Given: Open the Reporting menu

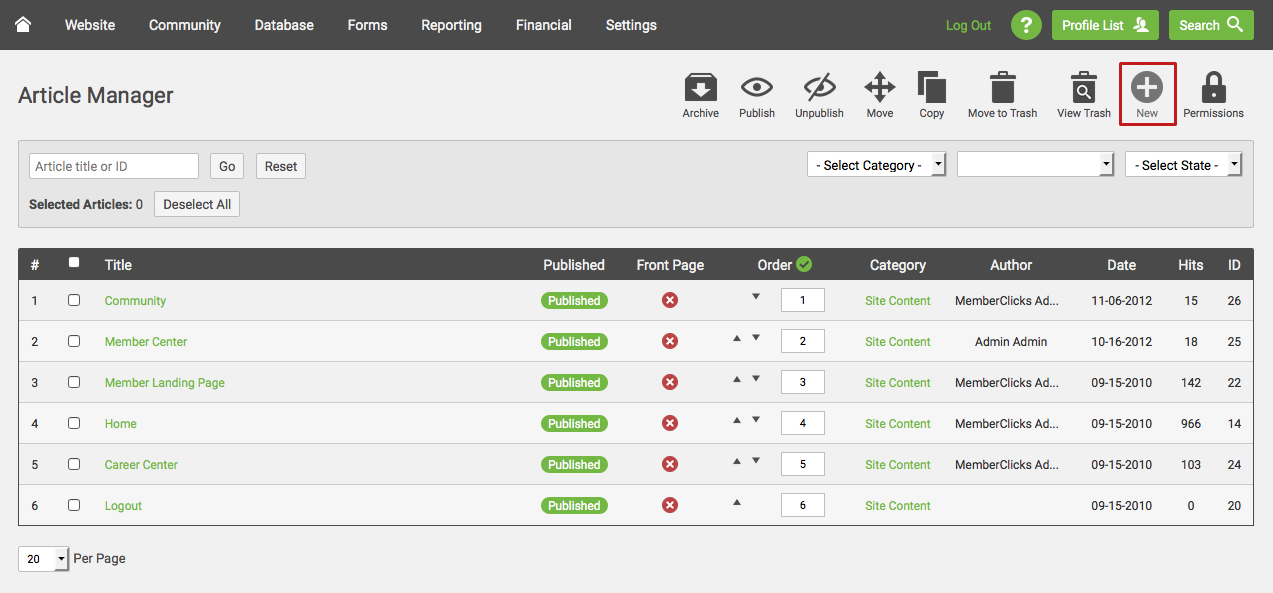Looking at the screenshot, I should [451, 25].
